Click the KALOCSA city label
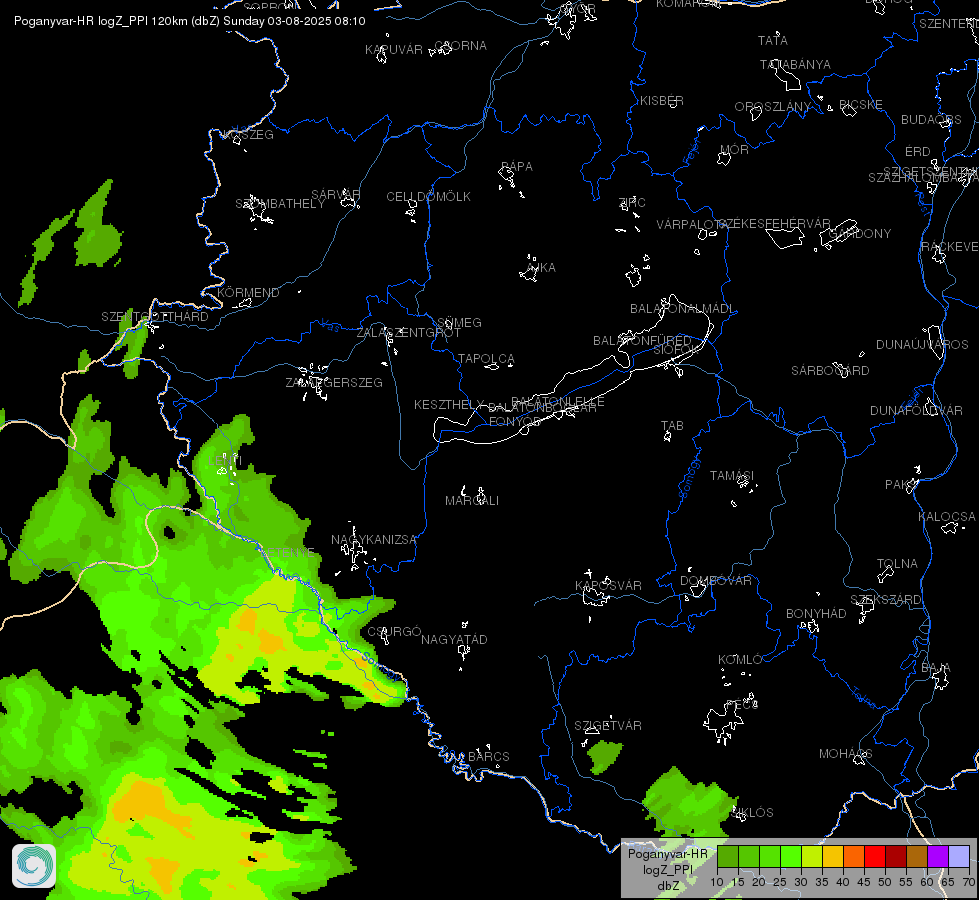 tap(947, 517)
